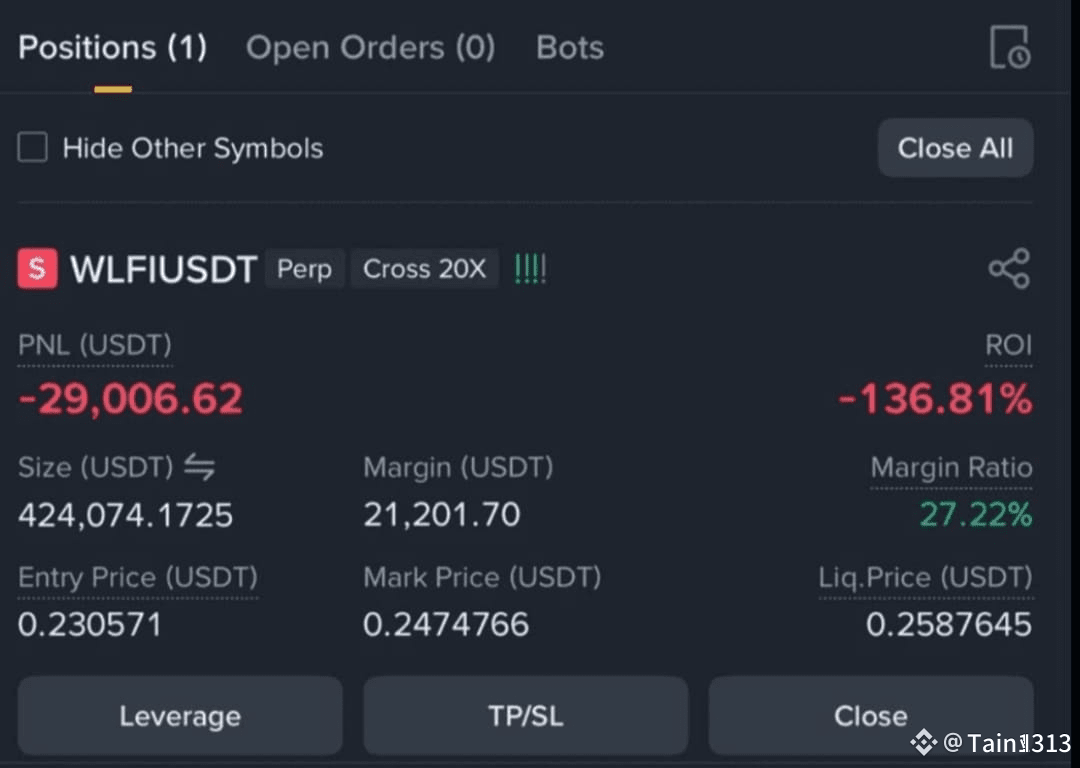Share the WLFIUSDT position
This screenshot has width=1080, height=768.
coord(1009,269)
